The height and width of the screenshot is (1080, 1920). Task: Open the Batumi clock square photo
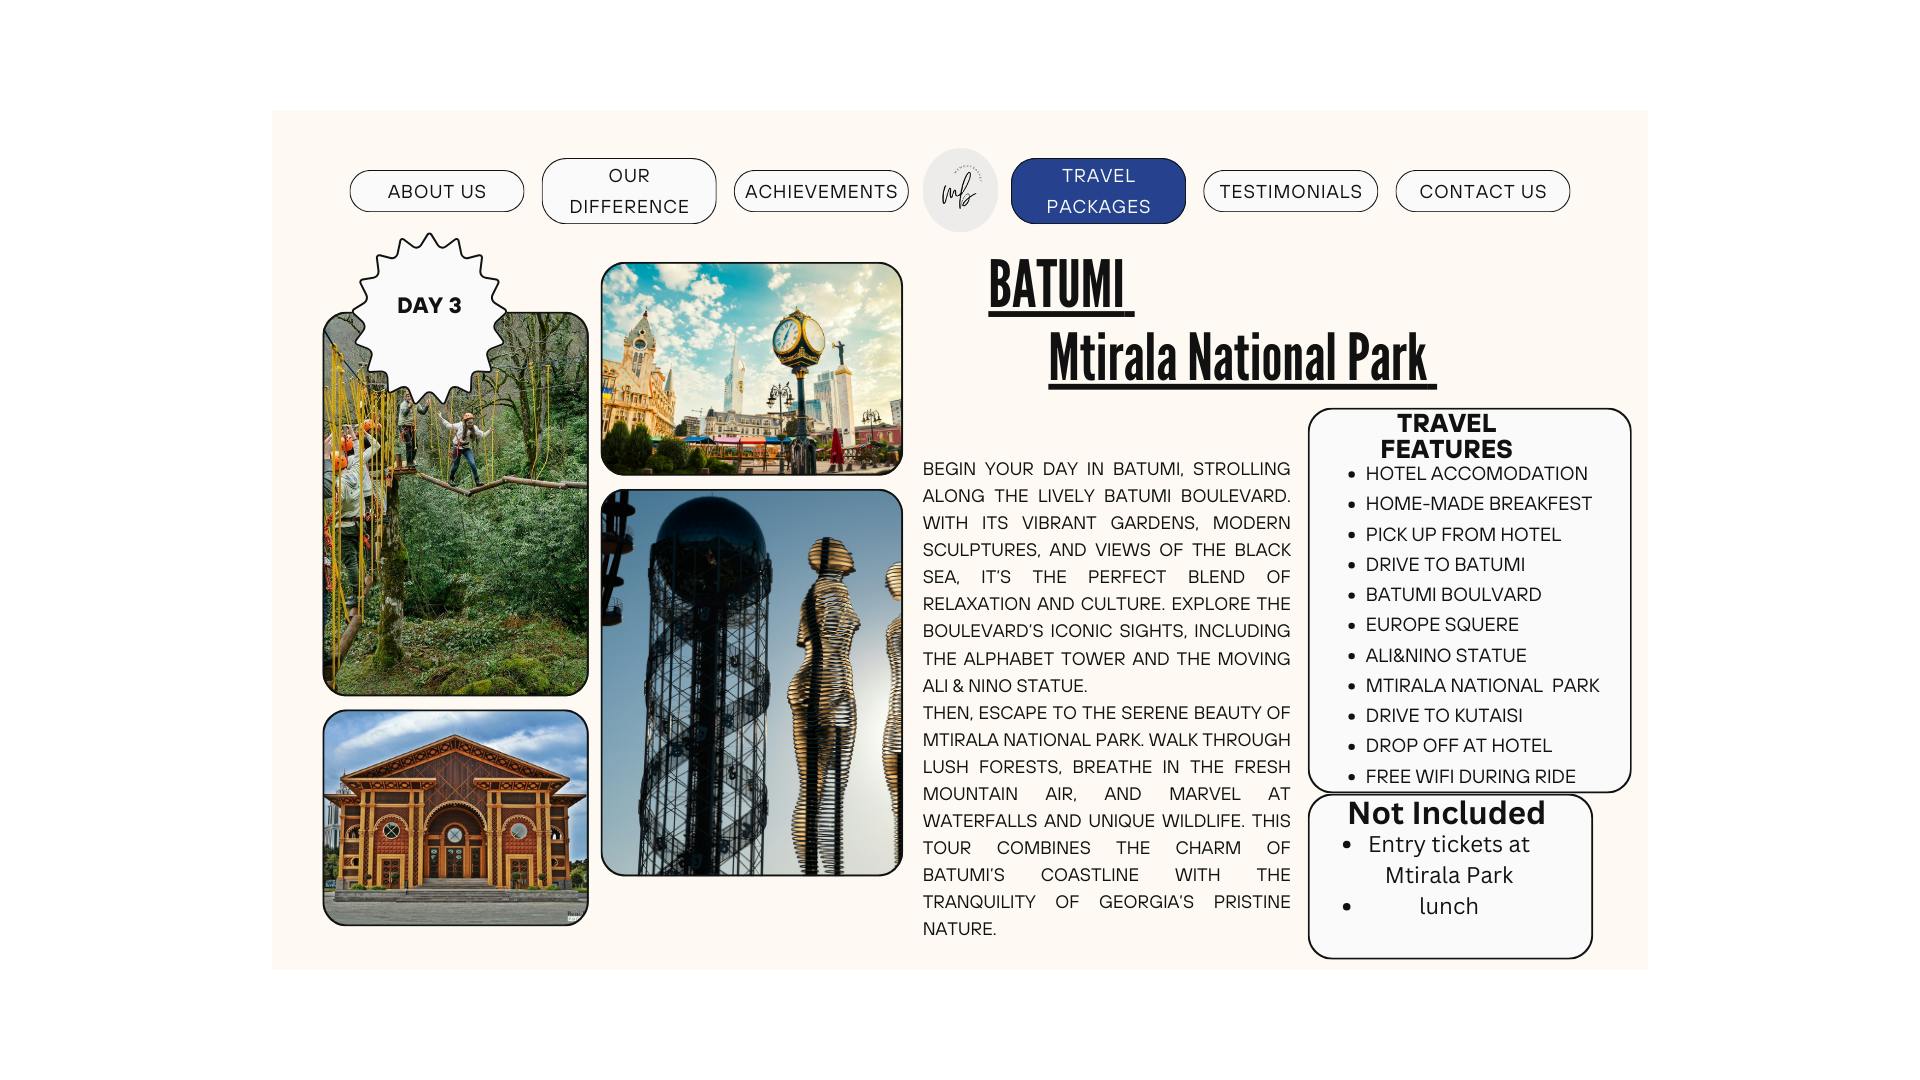751,368
